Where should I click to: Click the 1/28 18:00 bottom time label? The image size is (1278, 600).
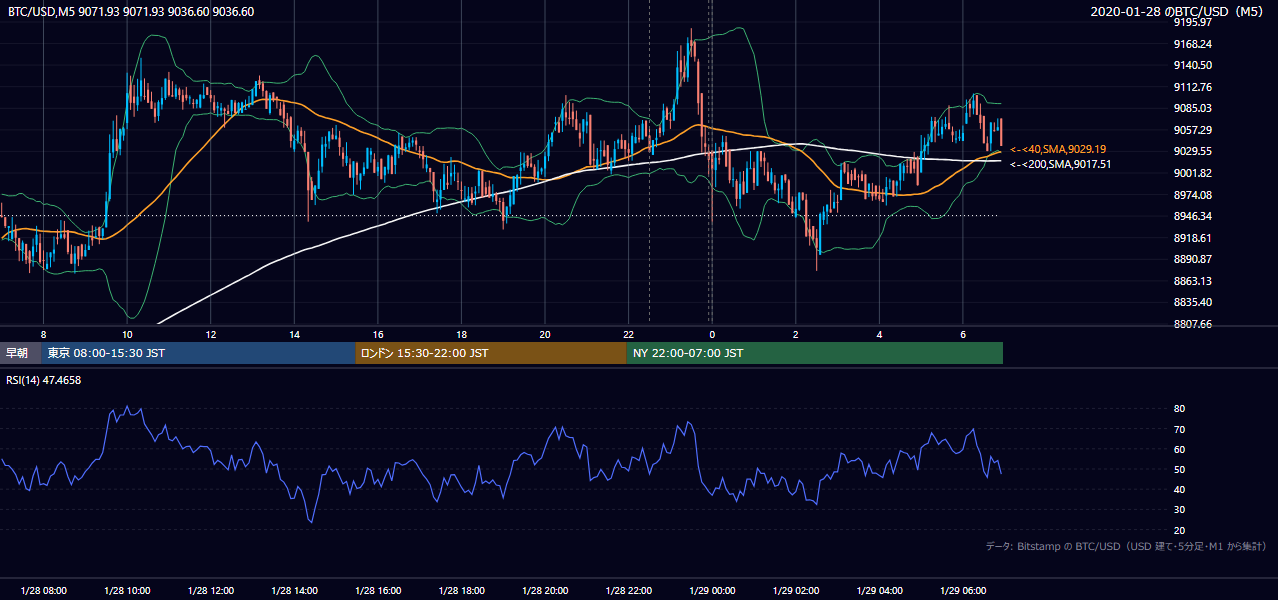(461, 591)
